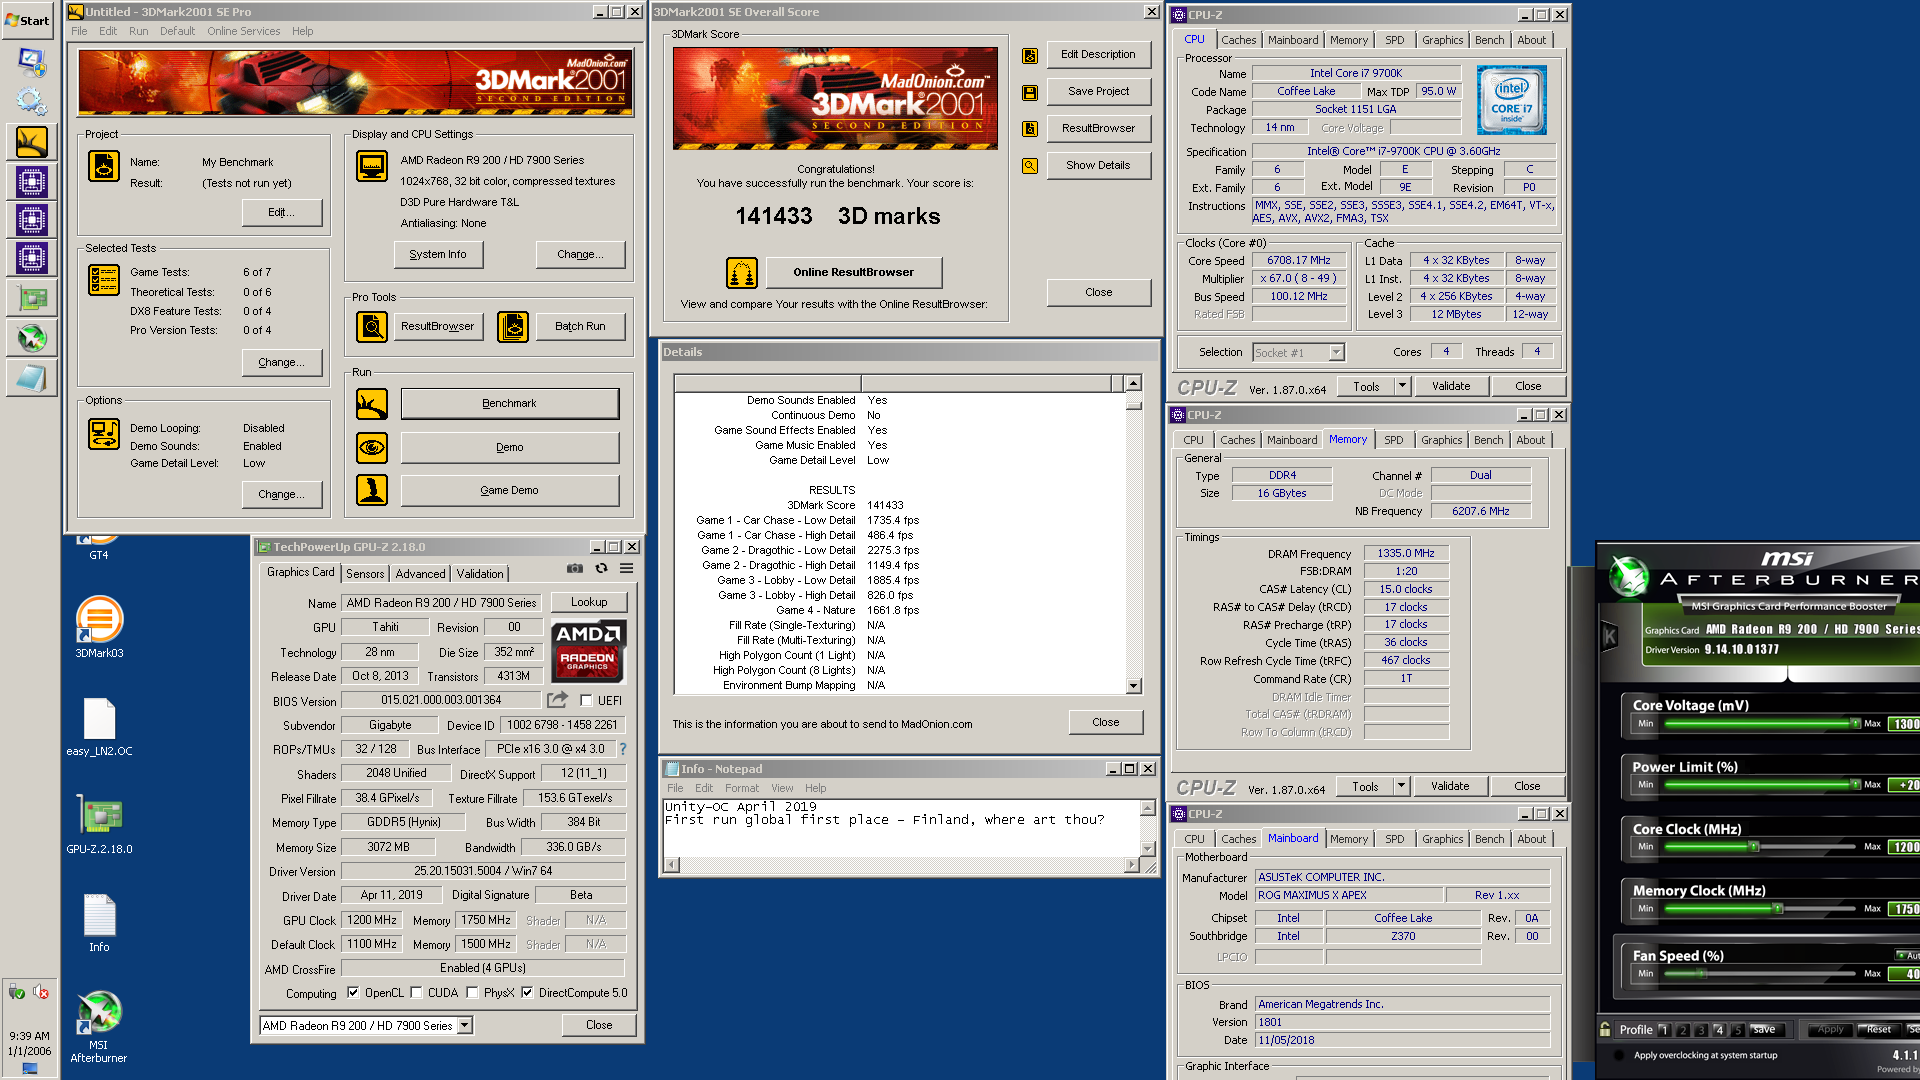The width and height of the screenshot is (1920, 1080).
Task: Open the SPD tab in Memory CPU-Z window
Action: (x=1393, y=440)
